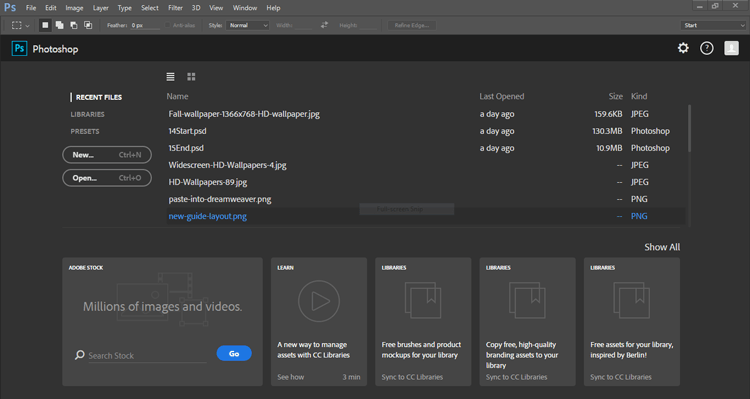Sort by the Size column header
The image size is (750, 399).
(x=616, y=96)
